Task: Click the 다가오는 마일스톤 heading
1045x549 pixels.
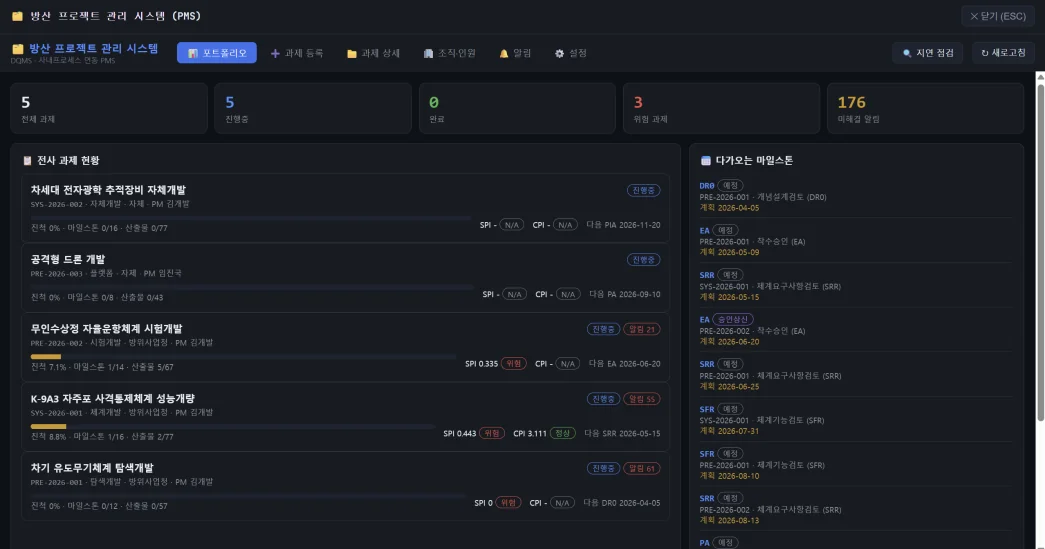Action: pos(754,161)
